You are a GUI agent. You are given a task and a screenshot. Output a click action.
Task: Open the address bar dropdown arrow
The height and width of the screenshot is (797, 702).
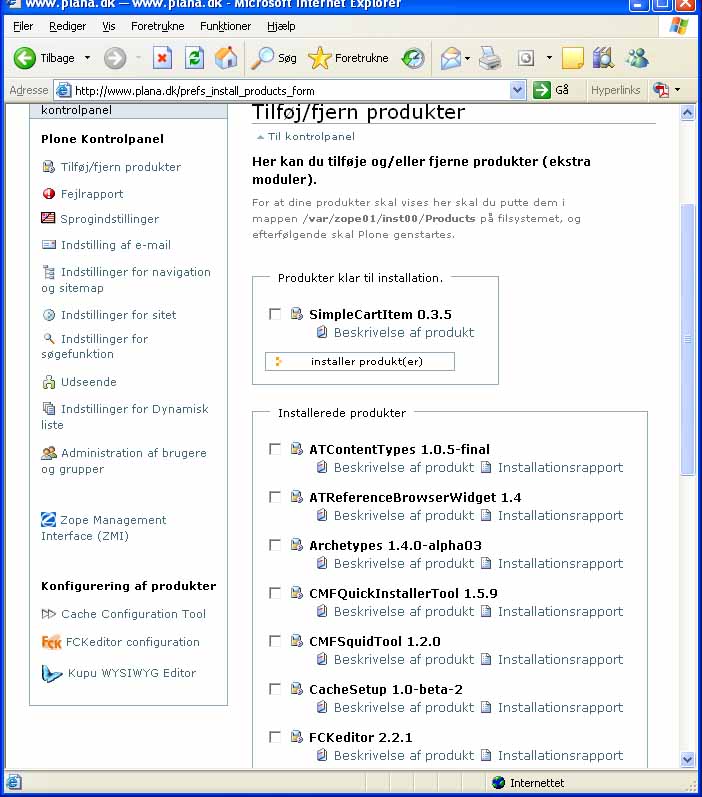pos(517,90)
